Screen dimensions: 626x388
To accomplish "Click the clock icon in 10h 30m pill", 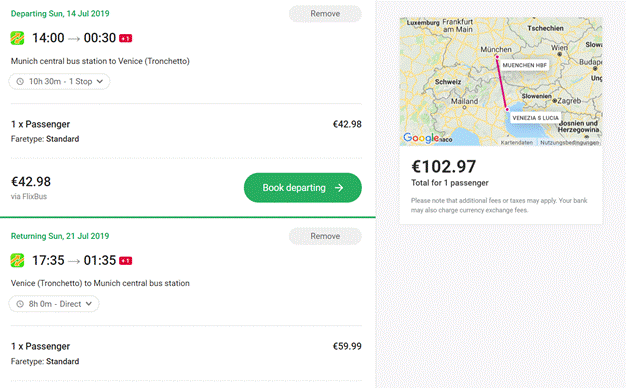I will [x=20, y=81].
